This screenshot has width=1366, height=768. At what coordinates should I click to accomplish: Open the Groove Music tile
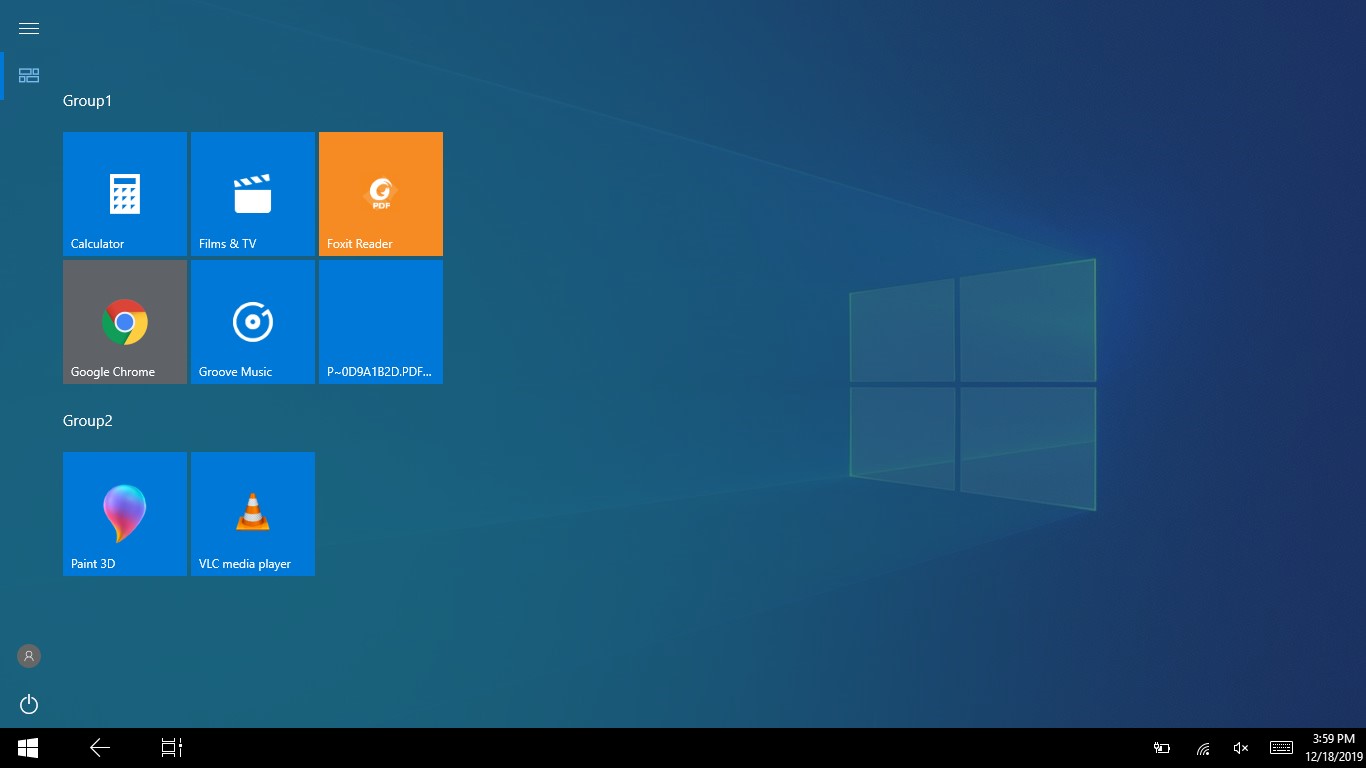[x=253, y=322]
